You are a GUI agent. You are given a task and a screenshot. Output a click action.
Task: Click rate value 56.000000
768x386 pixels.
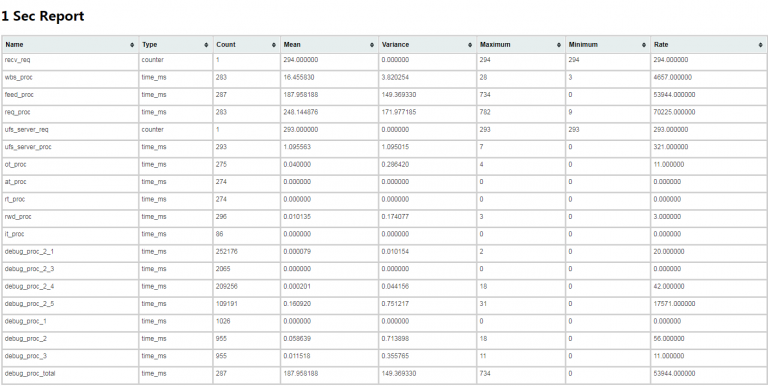tap(669, 338)
